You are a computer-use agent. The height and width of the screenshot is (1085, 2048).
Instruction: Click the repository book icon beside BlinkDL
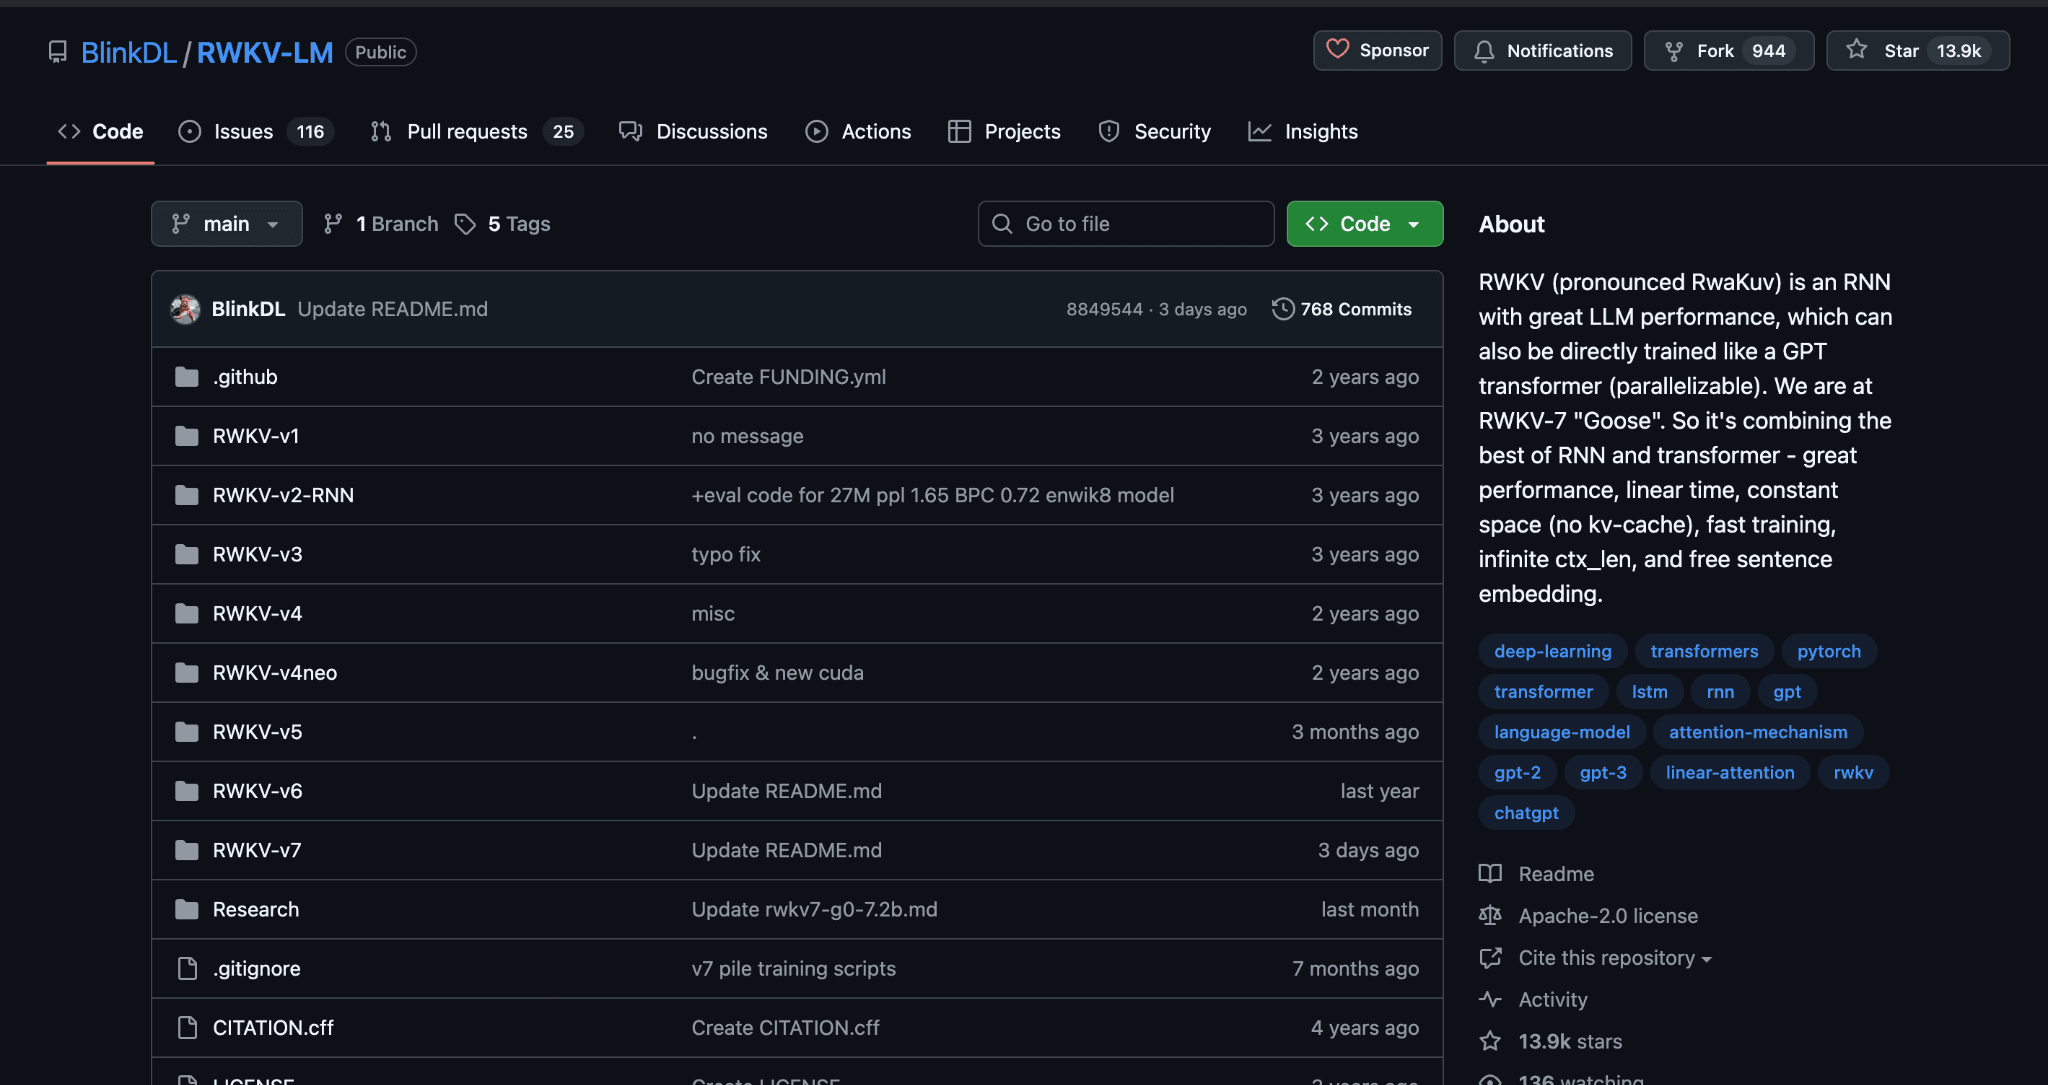point(58,52)
